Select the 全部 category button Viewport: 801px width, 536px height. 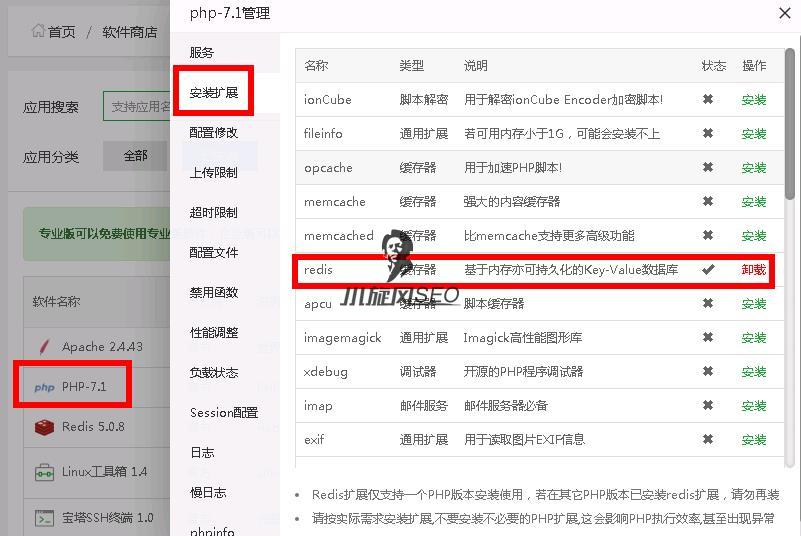(135, 156)
